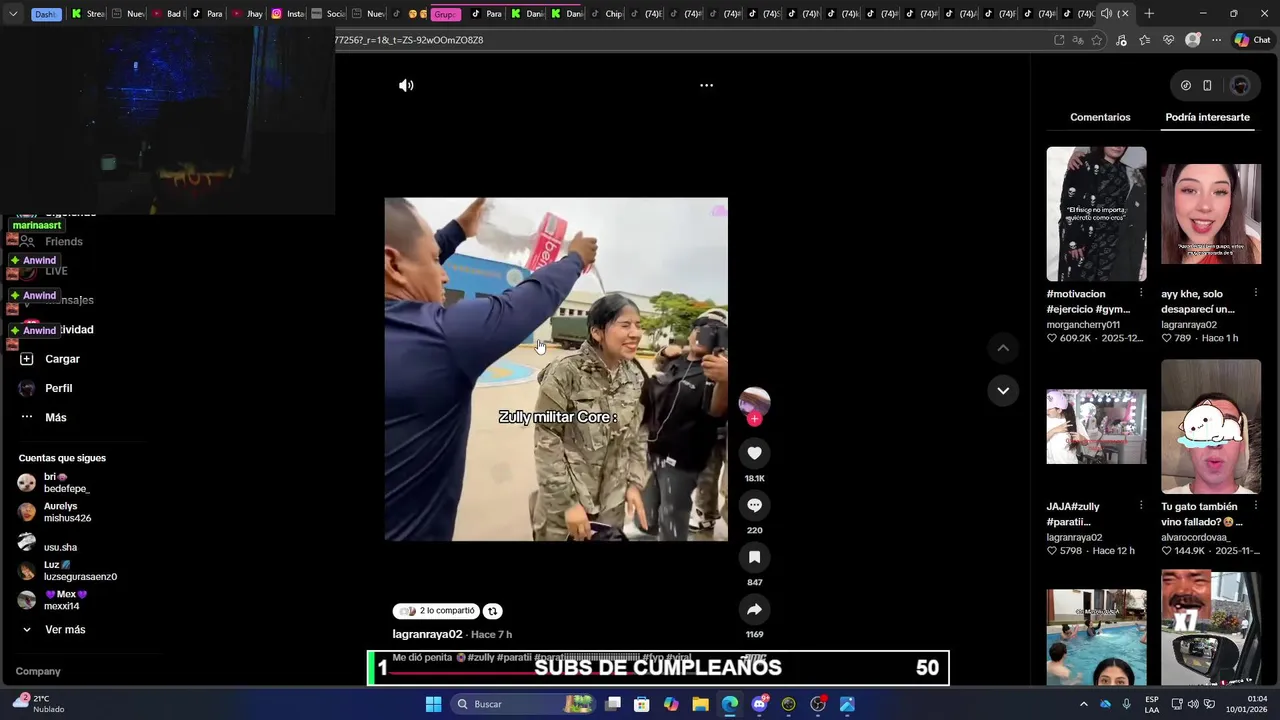
Task: Open Edge media control music icon
Action: [x=1121, y=40]
